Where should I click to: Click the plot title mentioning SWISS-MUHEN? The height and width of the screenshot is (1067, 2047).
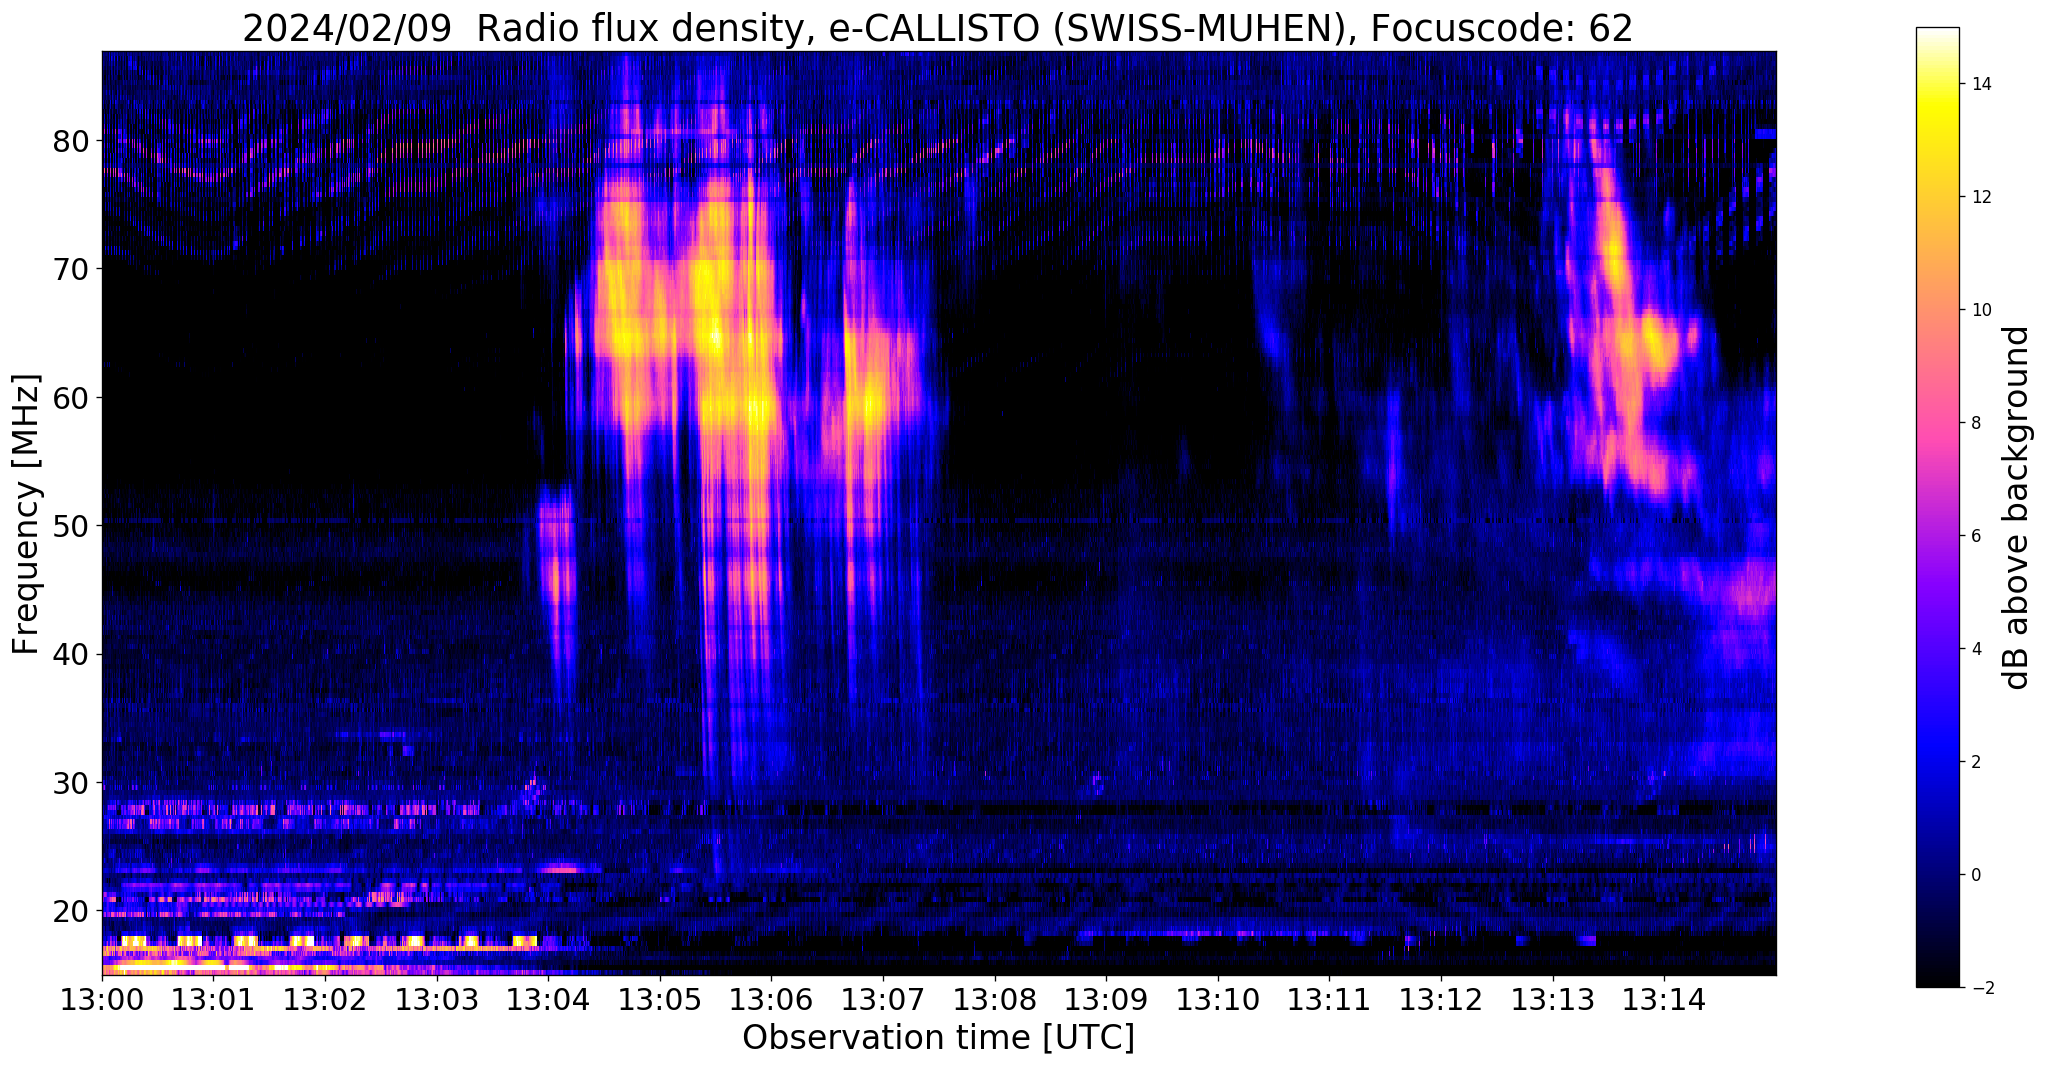pyautogui.click(x=937, y=28)
